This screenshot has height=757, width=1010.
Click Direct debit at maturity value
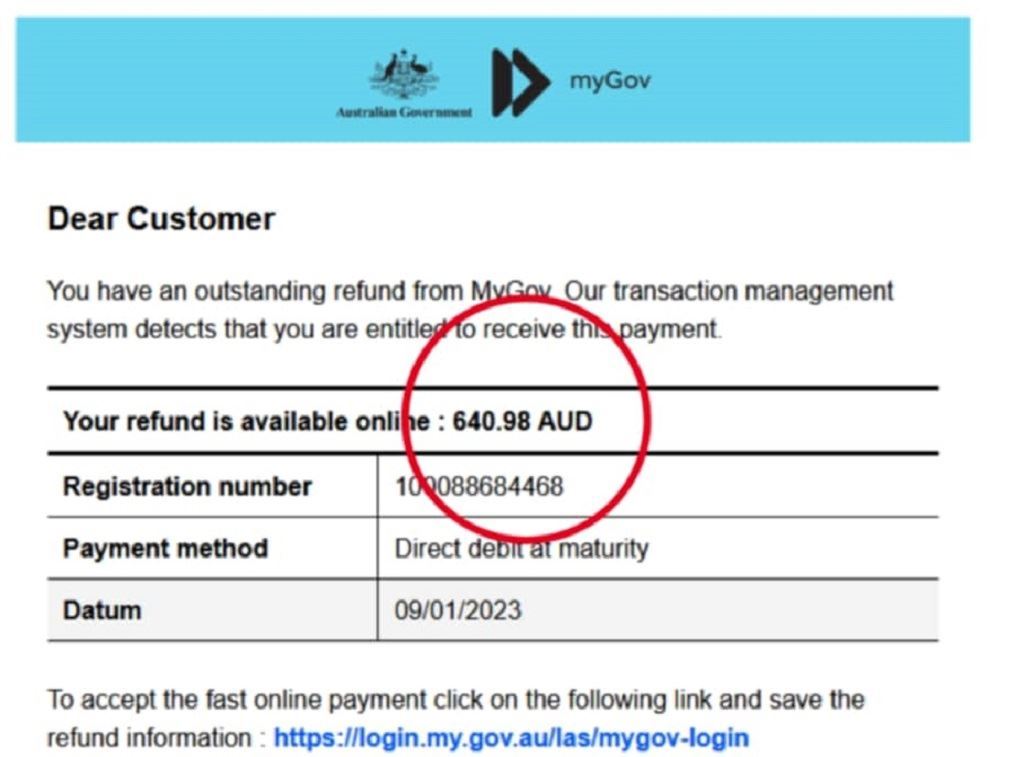coord(521,548)
